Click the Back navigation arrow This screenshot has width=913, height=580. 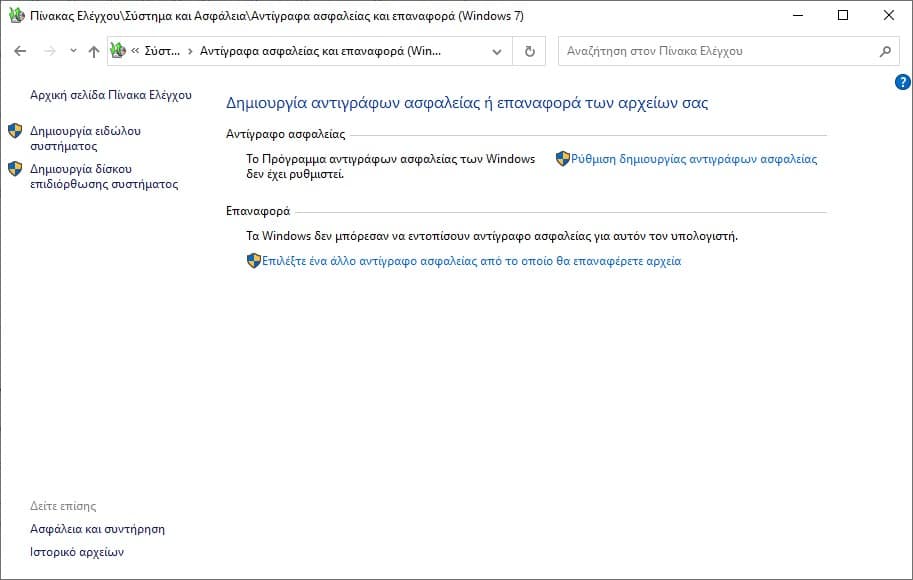(x=20, y=51)
